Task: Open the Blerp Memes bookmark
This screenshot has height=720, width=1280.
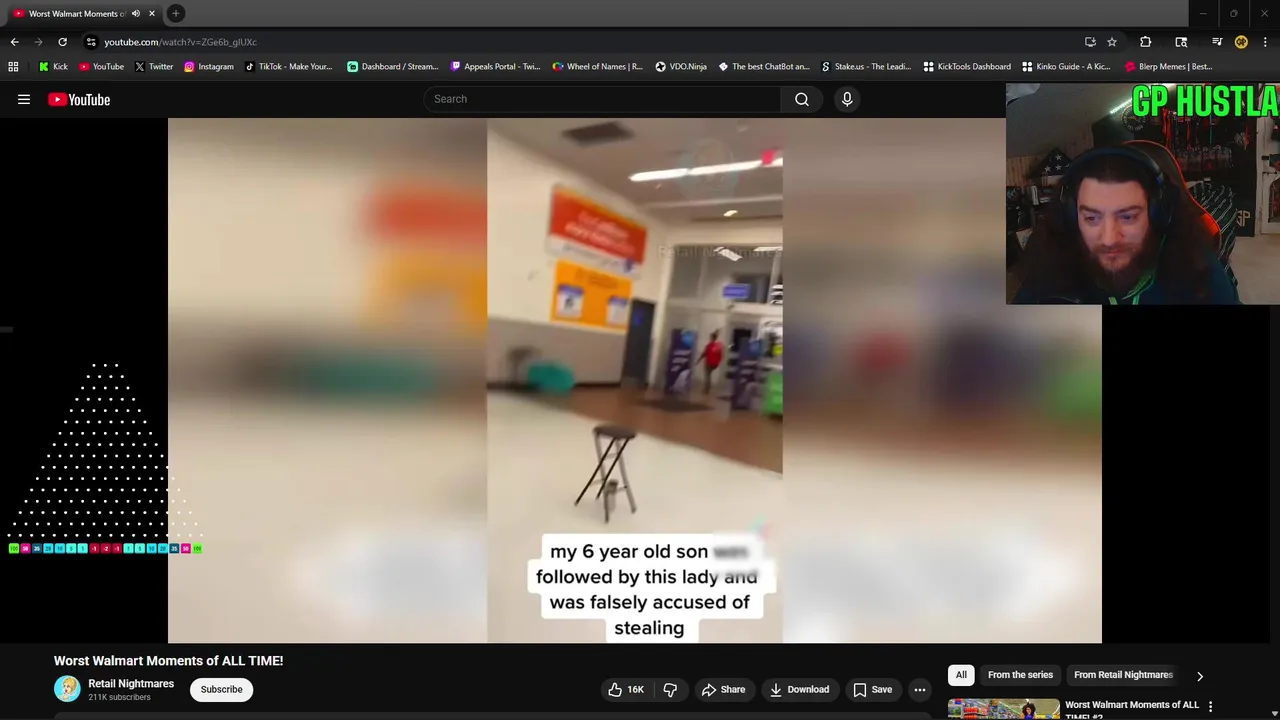Action: [x=1169, y=67]
